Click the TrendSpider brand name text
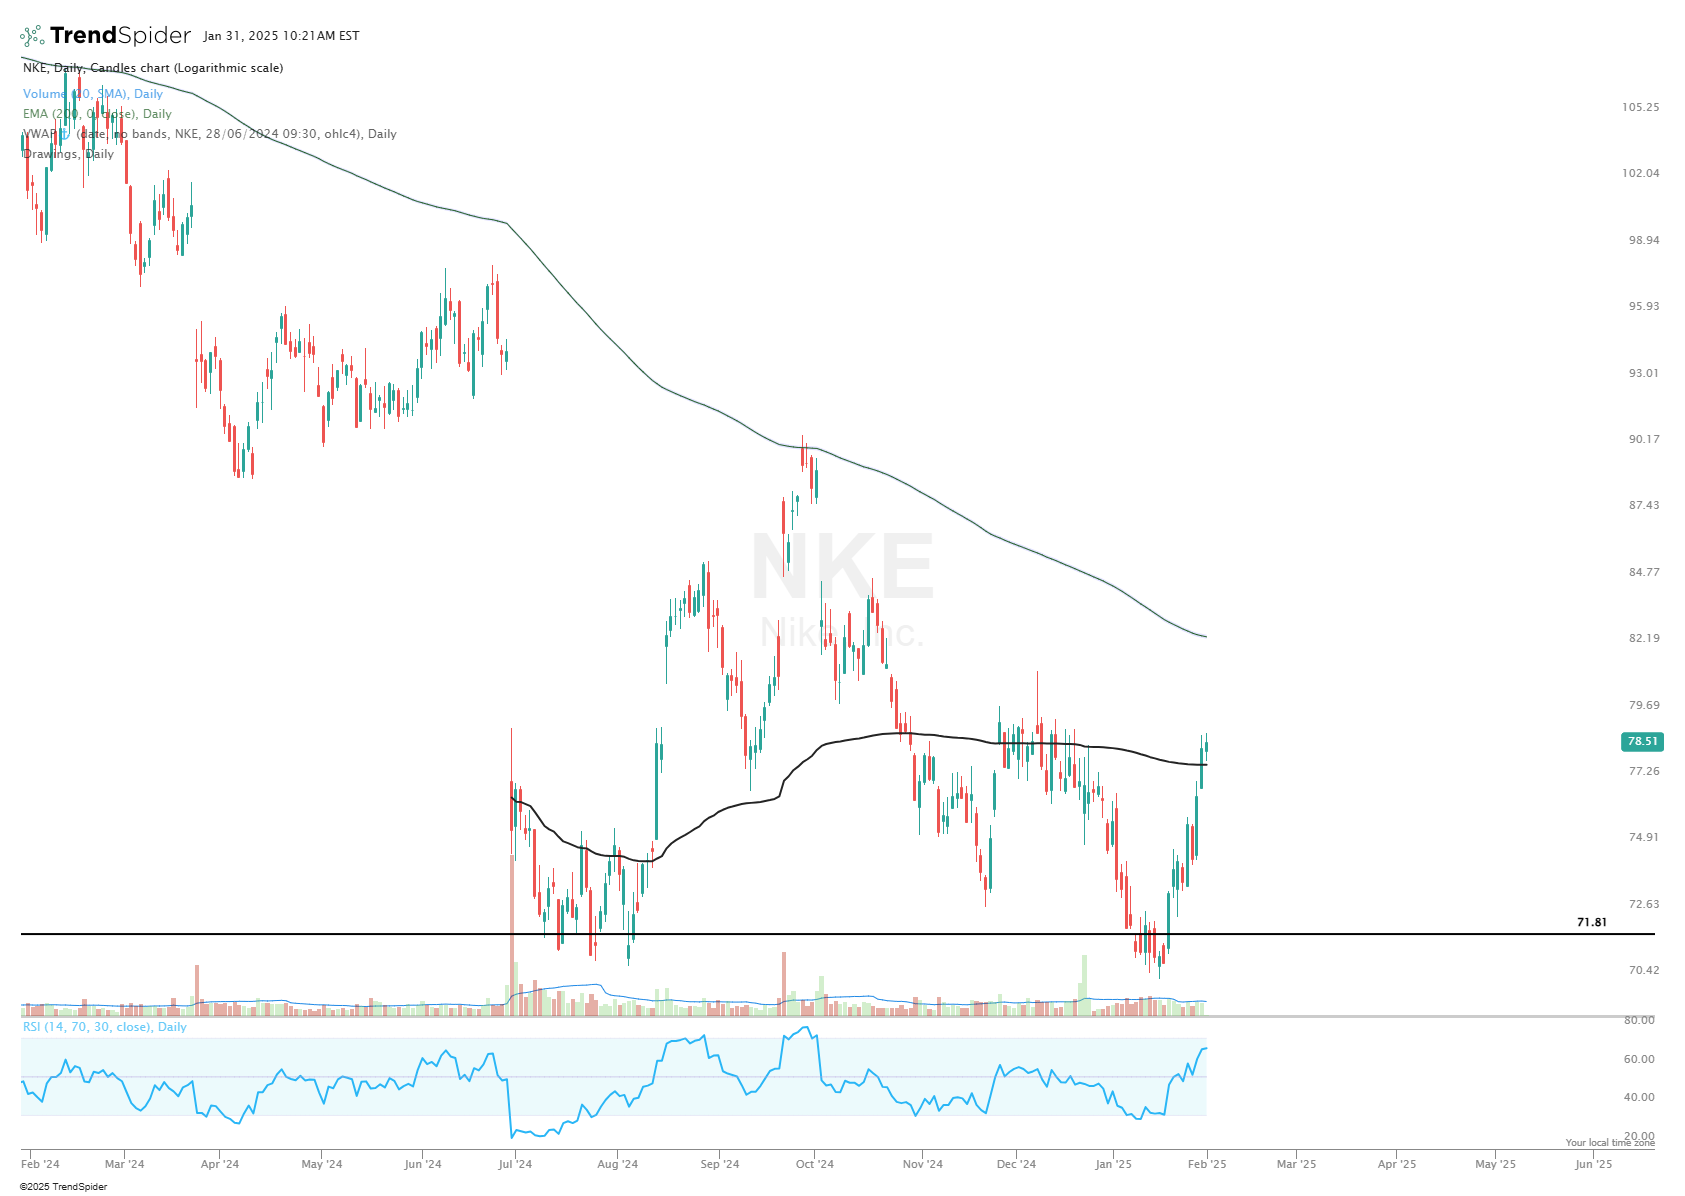Image resolution: width=1685 pixels, height=1196 pixels. tap(120, 36)
